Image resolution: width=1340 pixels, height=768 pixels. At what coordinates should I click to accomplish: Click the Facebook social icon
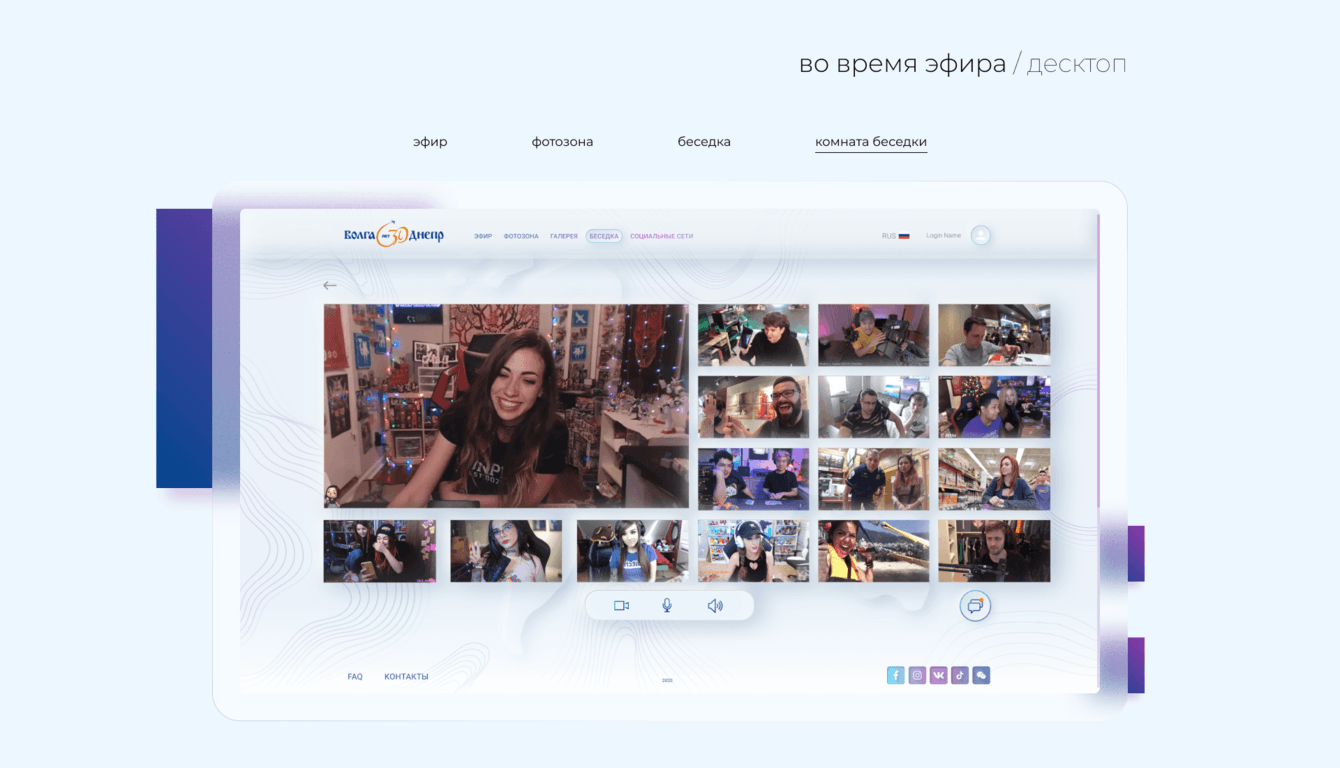pos(895,675)
